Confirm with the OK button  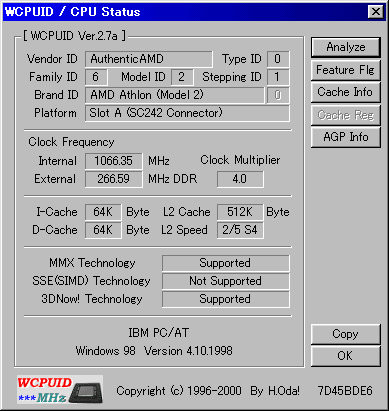coord(346,356)
